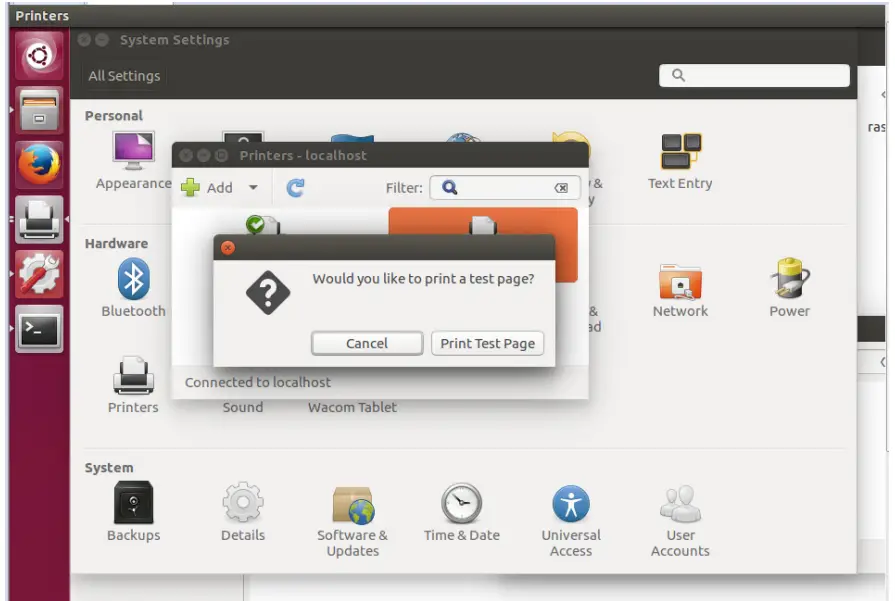Screen dimensions: 895x601
Task: Click the Add printer button
Action: click(207, 188)
